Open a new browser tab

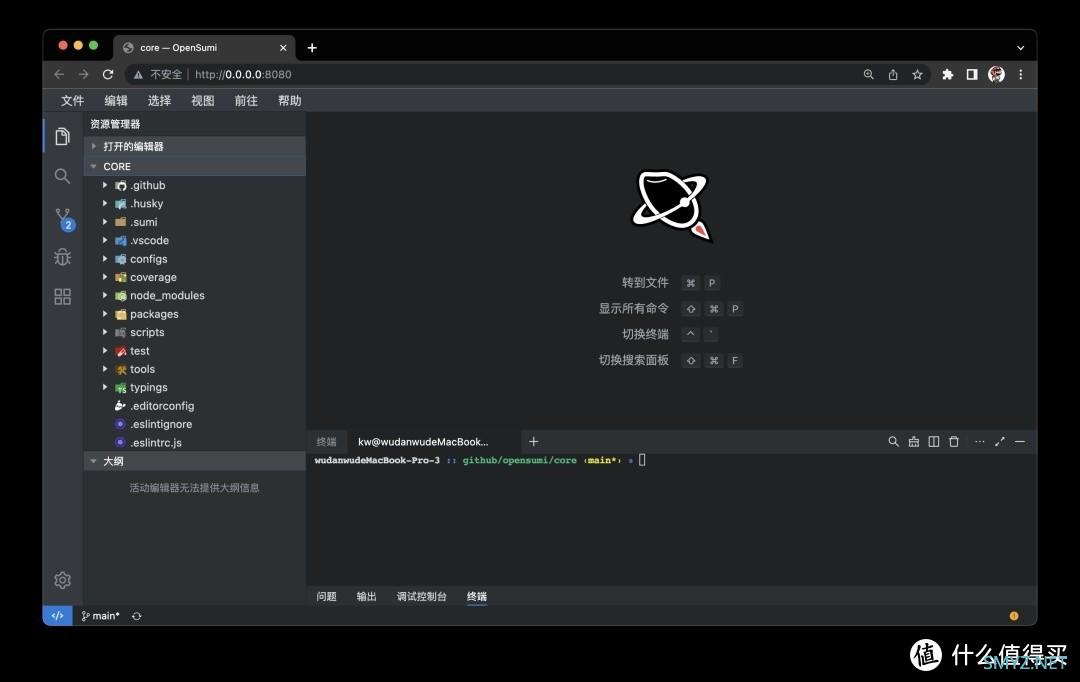(312, 48)
